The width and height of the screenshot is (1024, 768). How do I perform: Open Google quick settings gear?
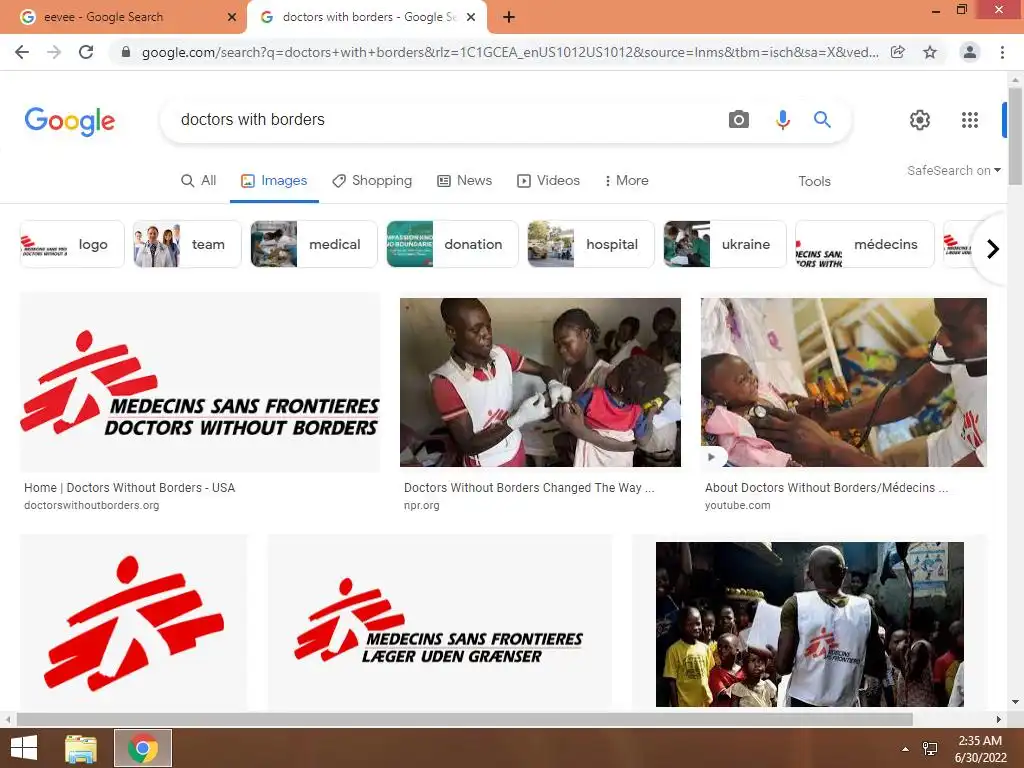pos(920,120)
